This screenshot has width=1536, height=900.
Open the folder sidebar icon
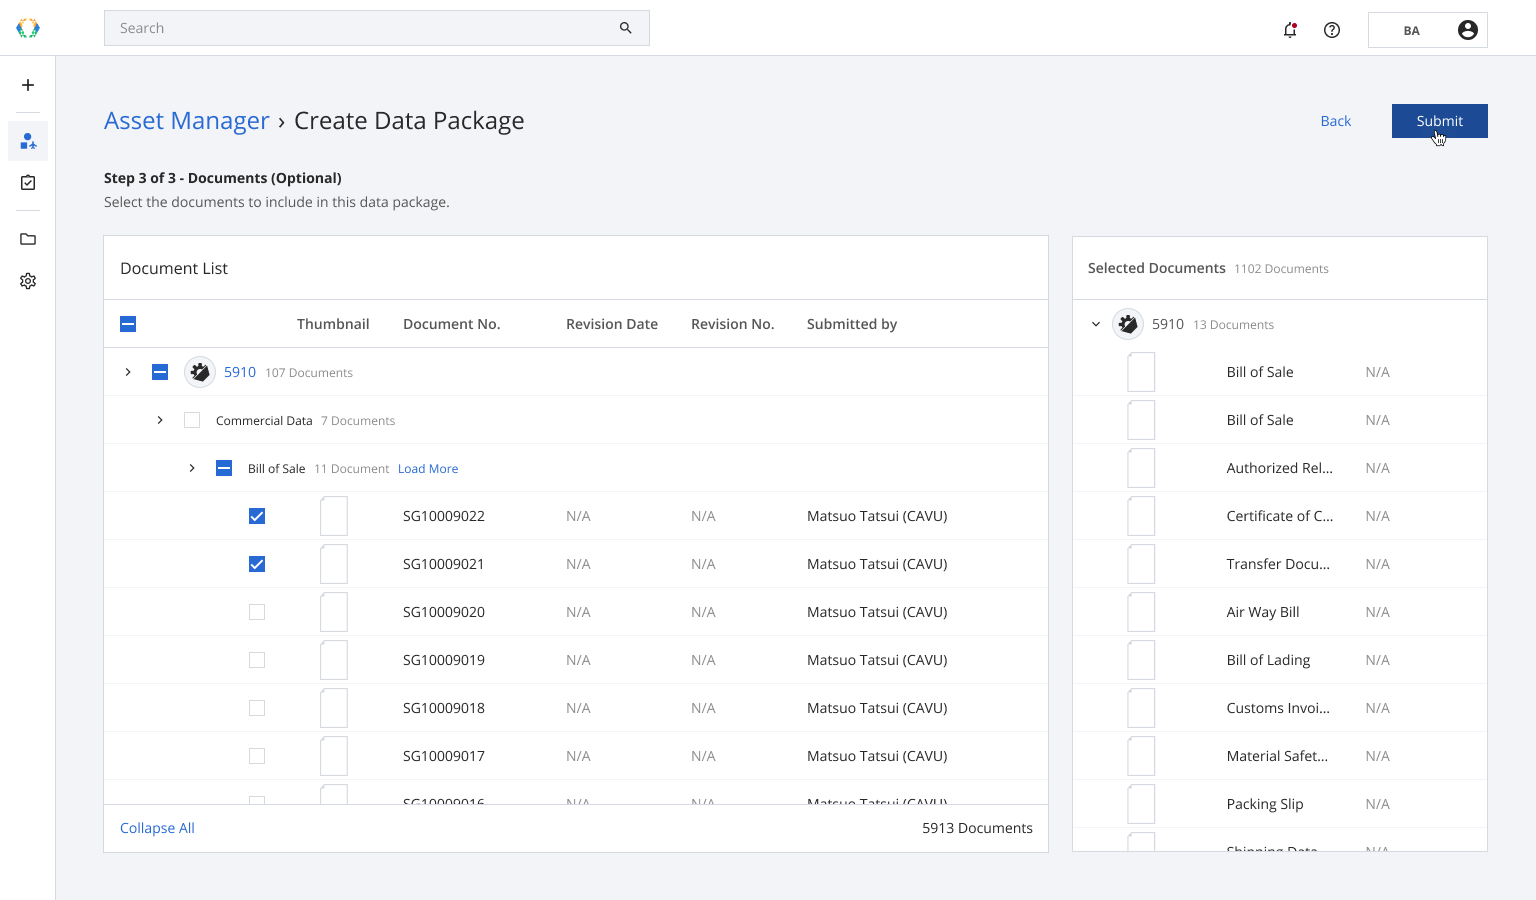click(28, 239)
